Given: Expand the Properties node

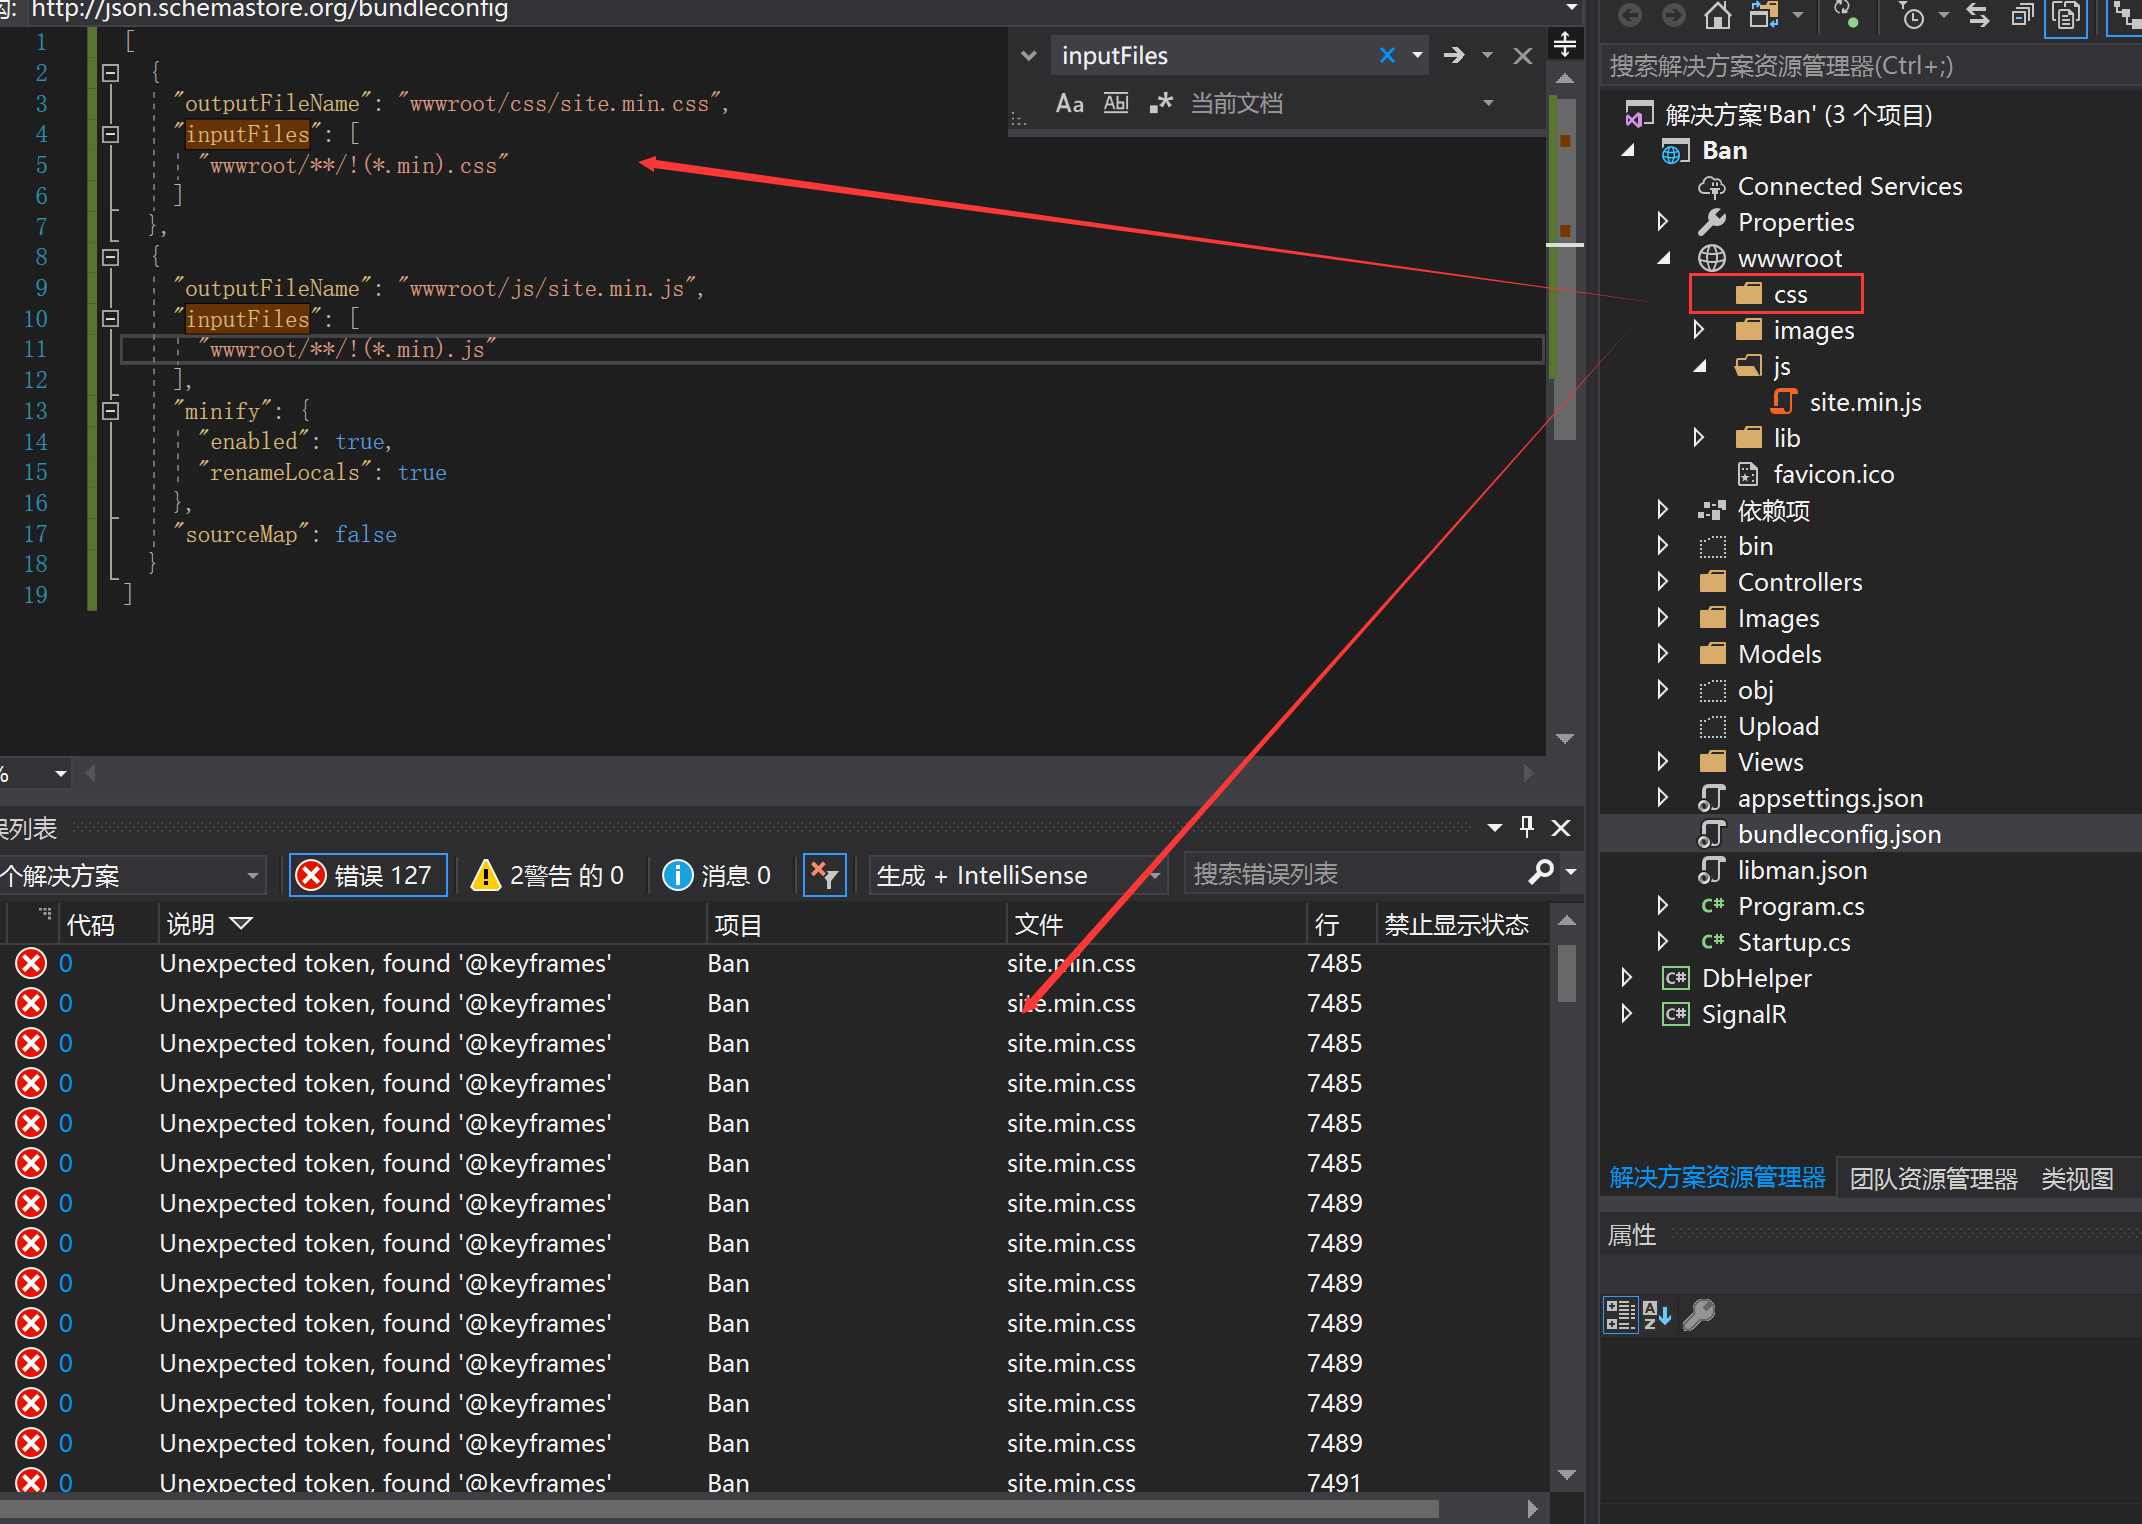Looking at the screenshot, I should [1662, 221].
